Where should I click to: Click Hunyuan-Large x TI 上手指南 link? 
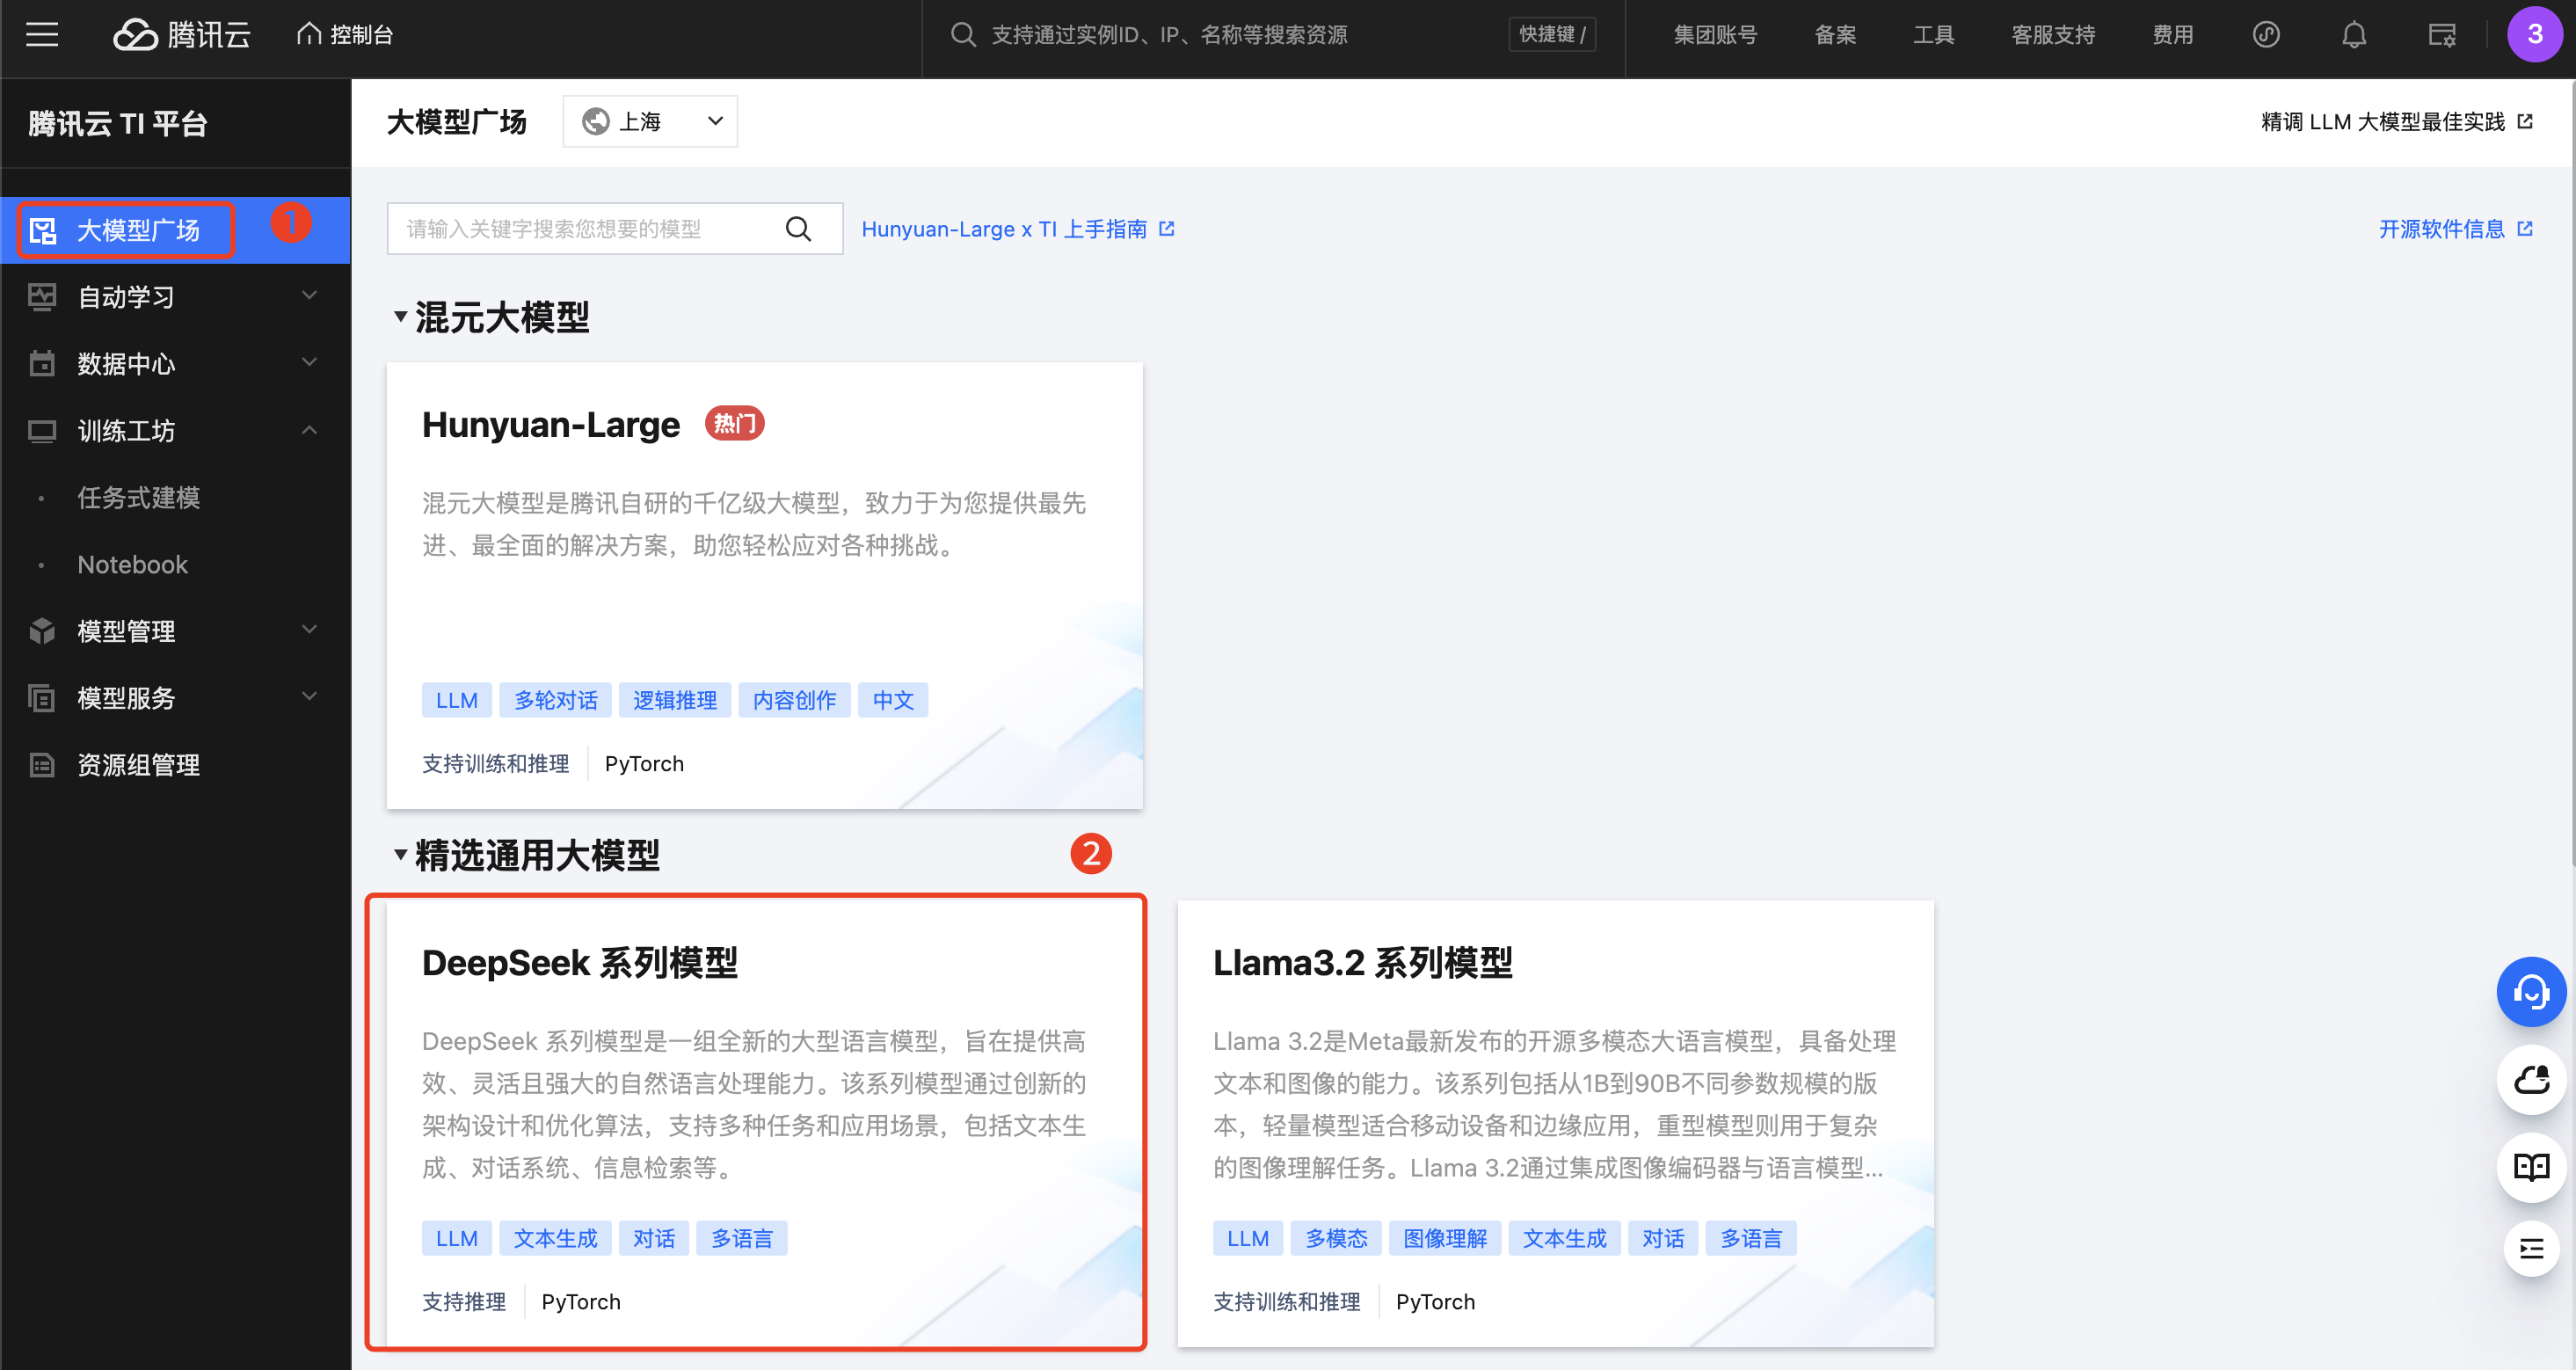pyautogui.click(x=1019, y=229)
